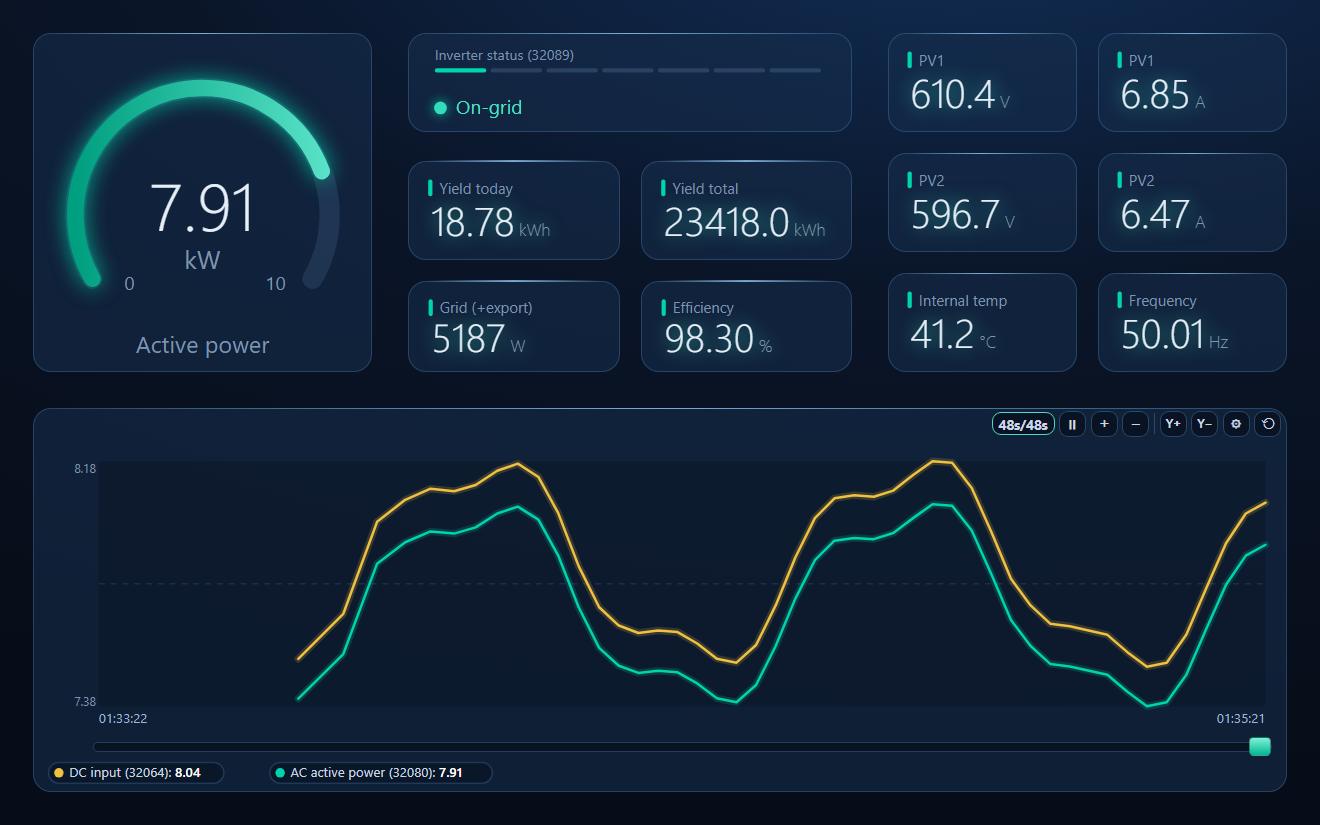Viewport: 1320px width, 825px height.
Task: Zoom in the chart time range (+)
Action: point(1104,424)
